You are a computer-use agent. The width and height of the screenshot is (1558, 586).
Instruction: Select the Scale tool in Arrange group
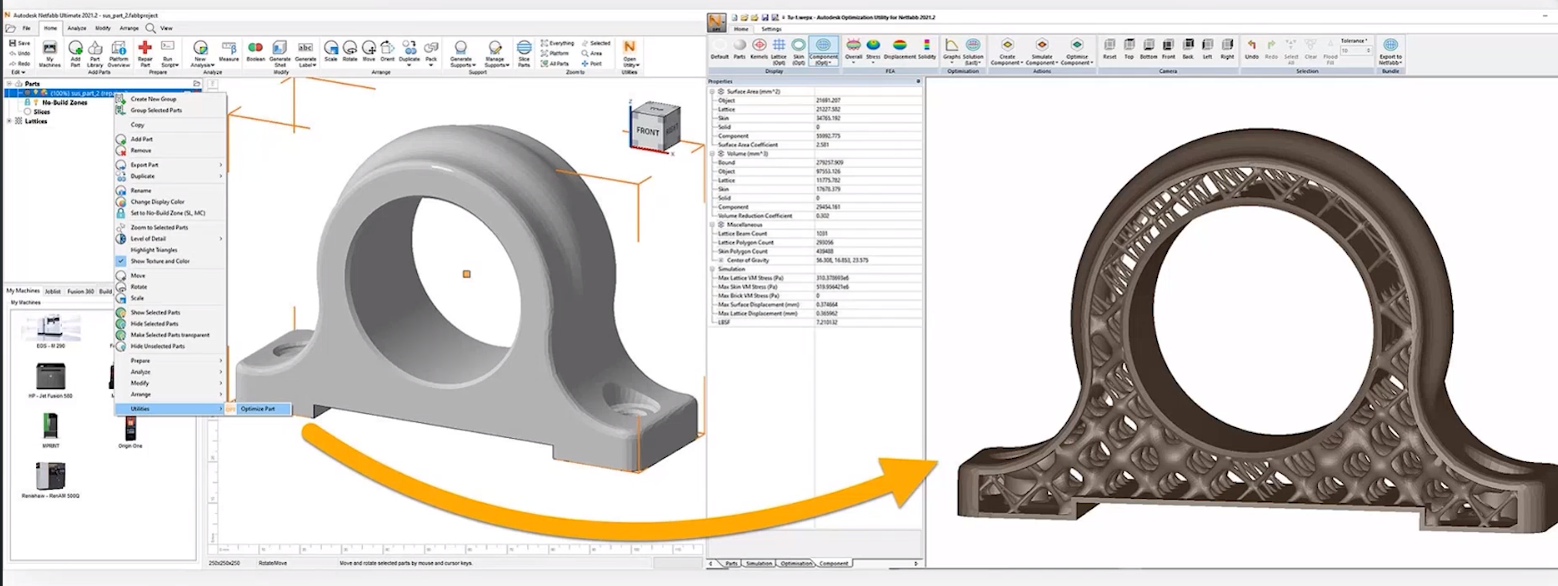pos(330,52)
